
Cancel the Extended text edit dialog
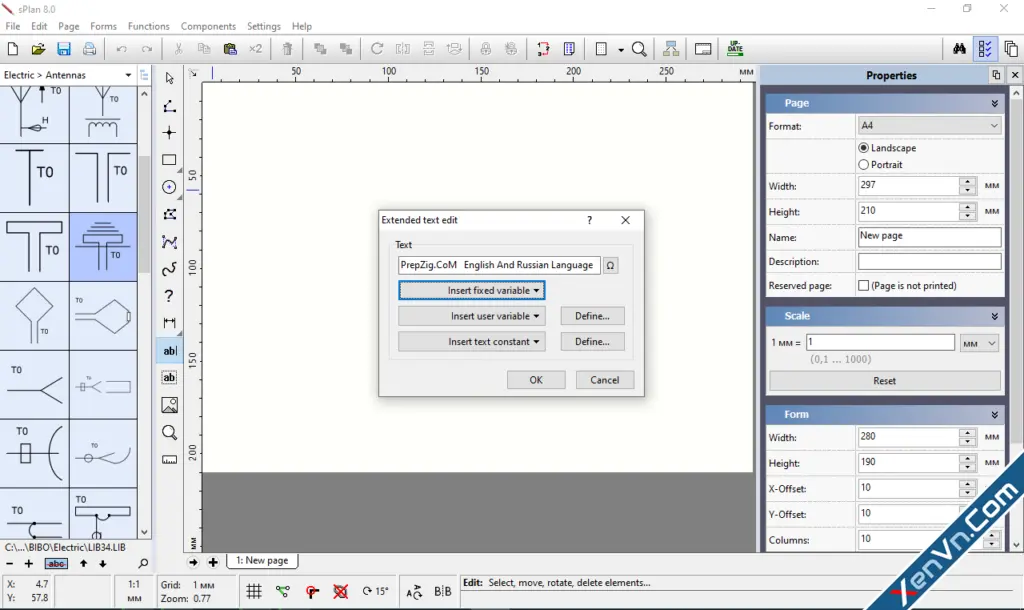point(605,380)
